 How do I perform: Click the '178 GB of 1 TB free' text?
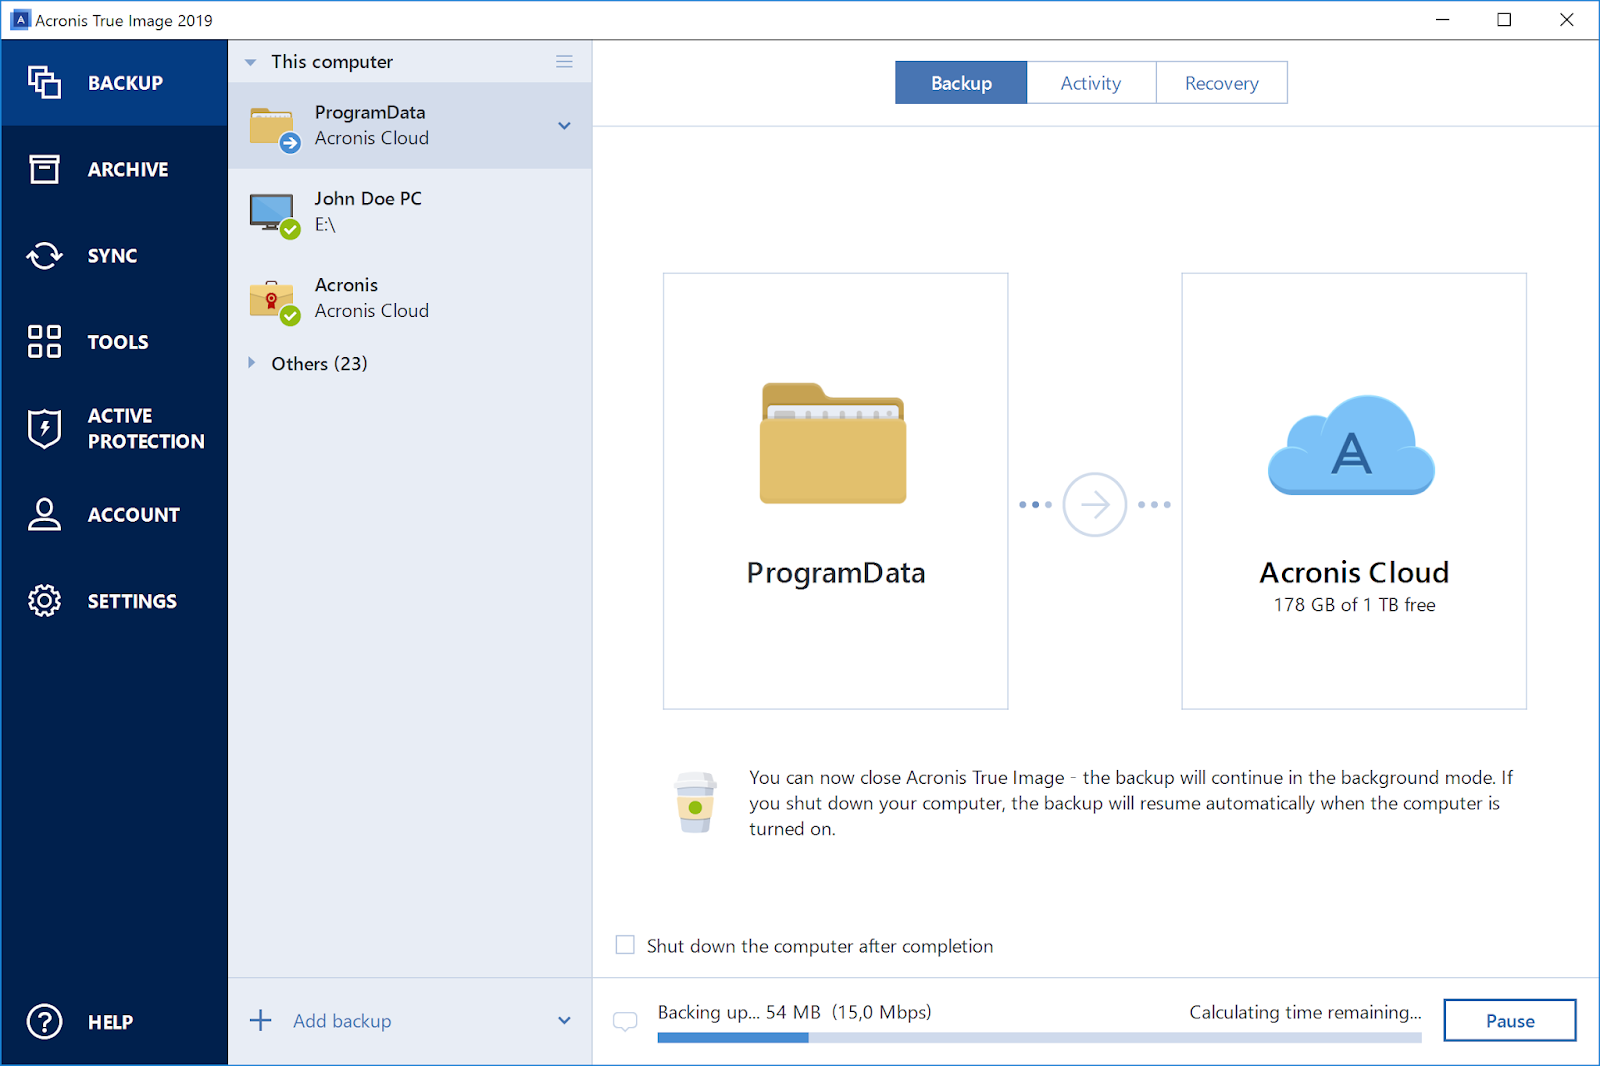1354,605
